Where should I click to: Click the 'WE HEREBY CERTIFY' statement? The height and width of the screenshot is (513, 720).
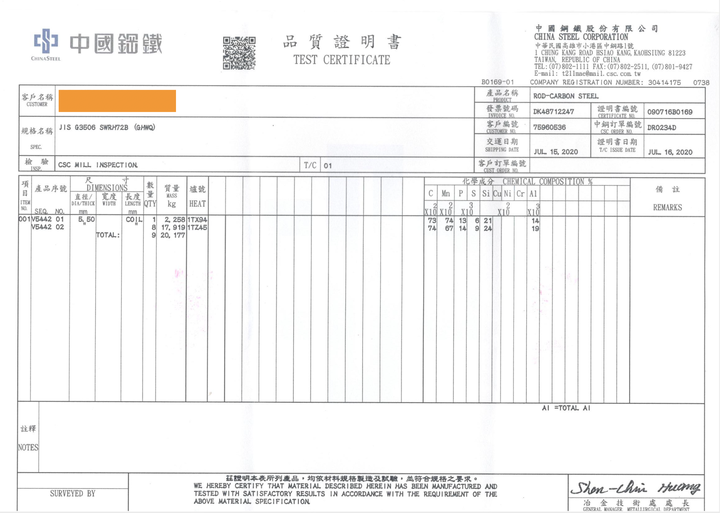[345, 494]
